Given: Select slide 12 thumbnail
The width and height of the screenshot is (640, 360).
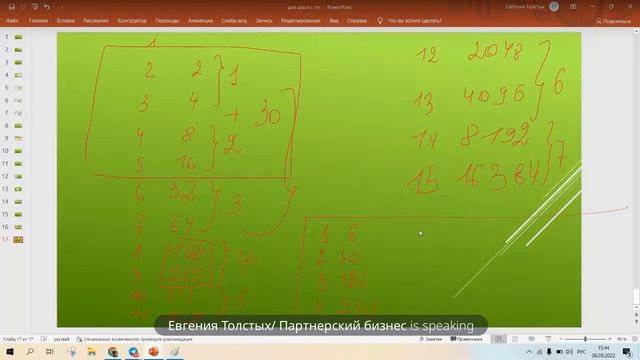Looking at the screenshot, I should pyautogui.click(x=18, y=176).
